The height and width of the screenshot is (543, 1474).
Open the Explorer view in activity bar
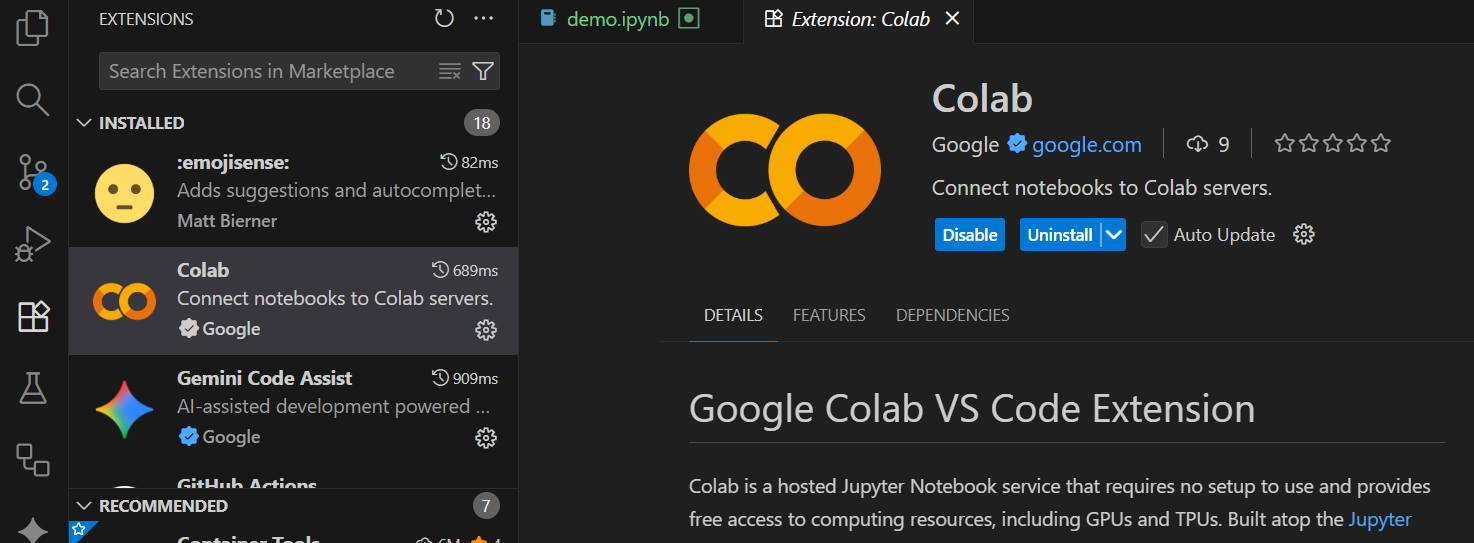33,27
